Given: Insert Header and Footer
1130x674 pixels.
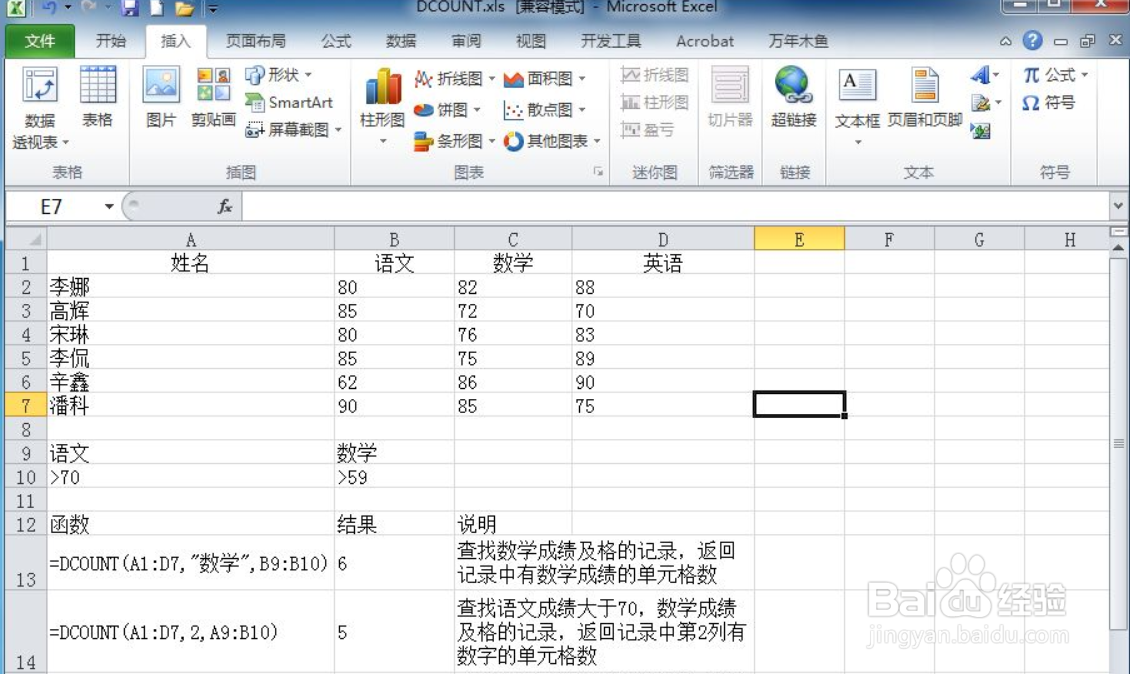Looking at the screenshot, I should click(923, 100).
